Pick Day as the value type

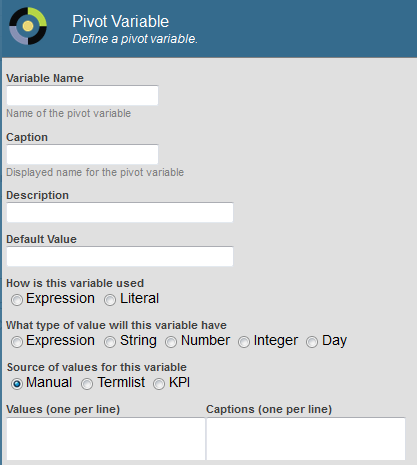(x=312, y=342)
